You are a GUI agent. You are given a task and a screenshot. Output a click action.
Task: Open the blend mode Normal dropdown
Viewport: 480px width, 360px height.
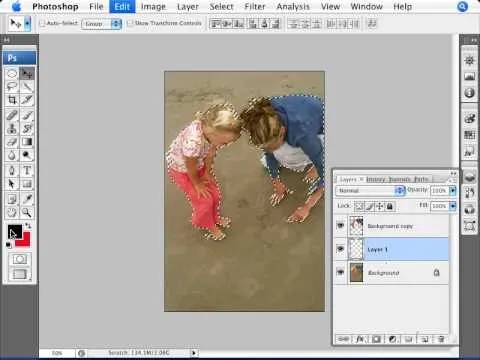point(370,191)
